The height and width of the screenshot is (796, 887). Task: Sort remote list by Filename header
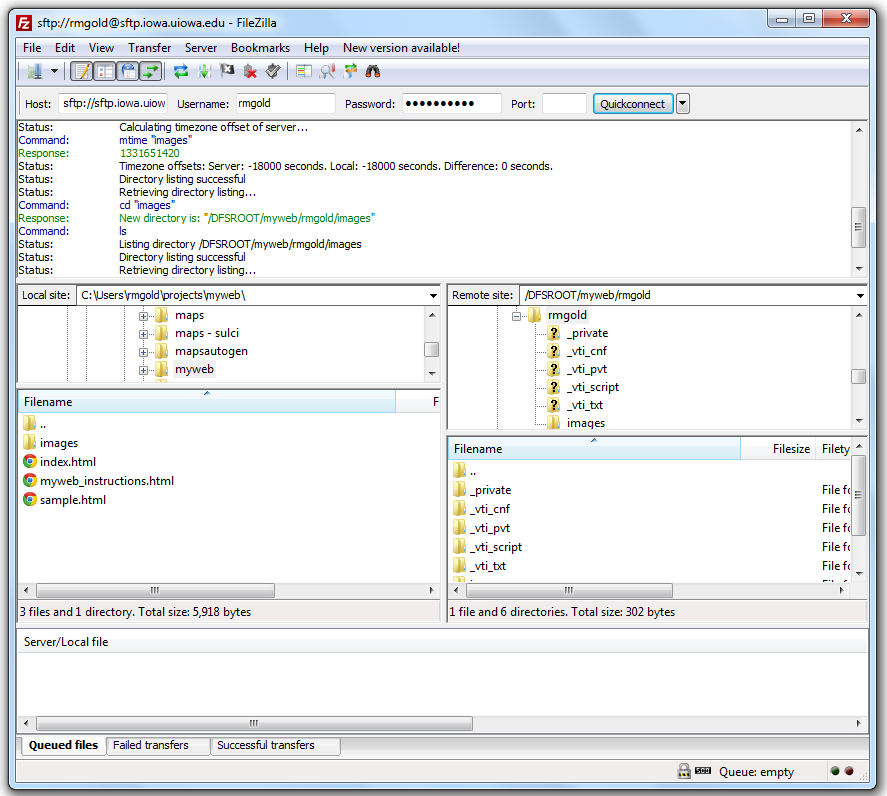click(x=595, y=449)
